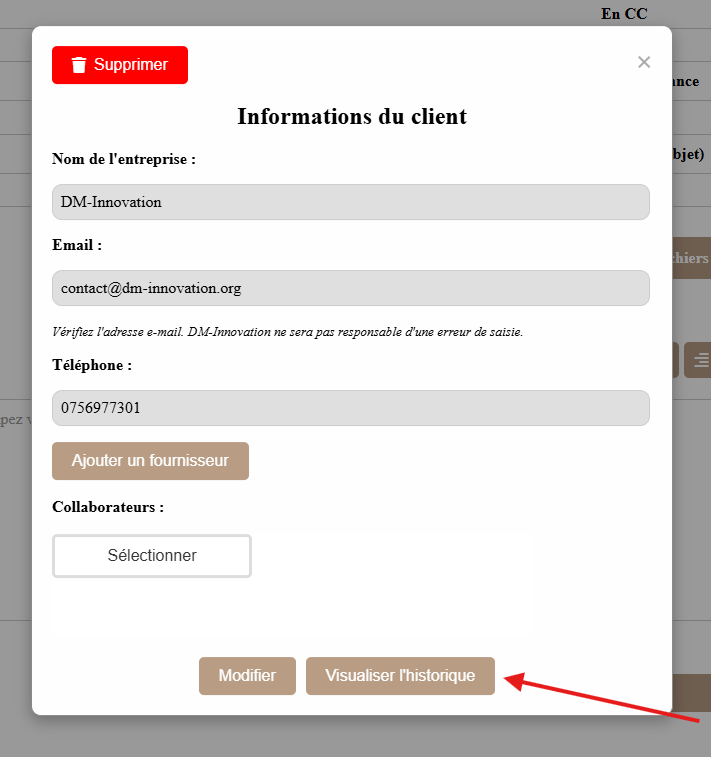
Task: Open the Sélectionner collaborators dropdown
Action: (x=152, y=556)
